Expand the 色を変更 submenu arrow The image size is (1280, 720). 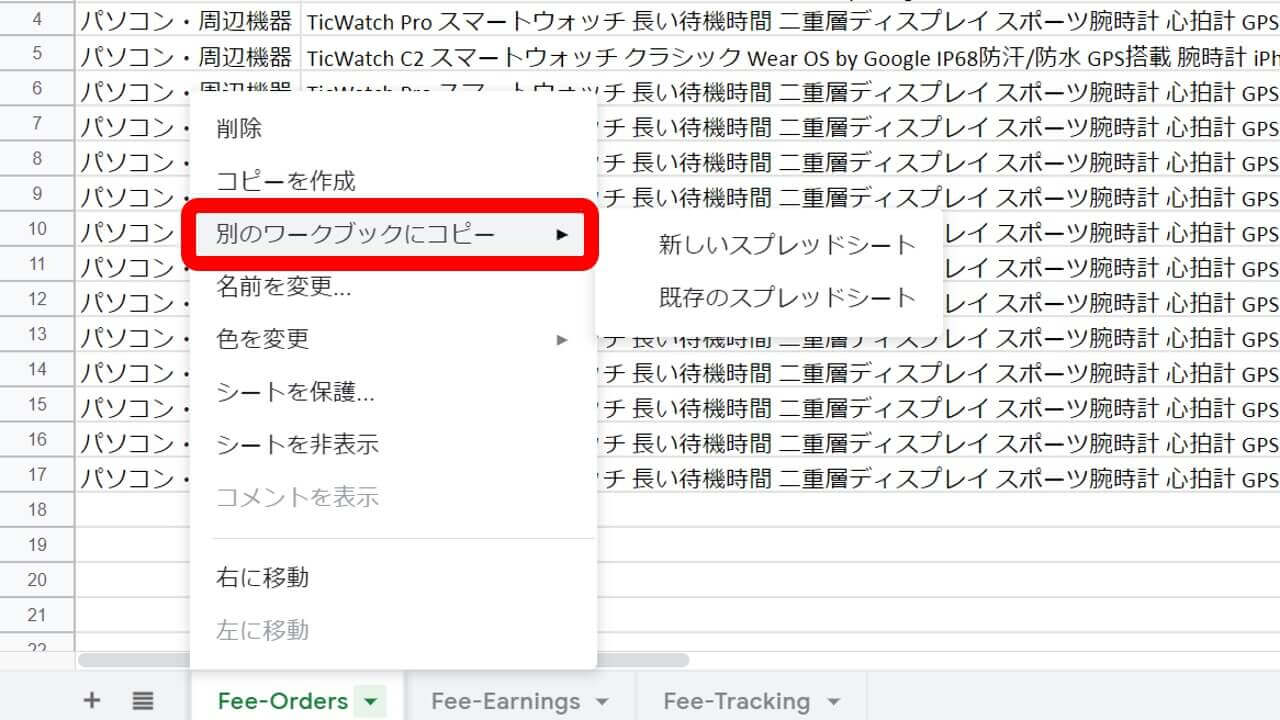point(562,340)
